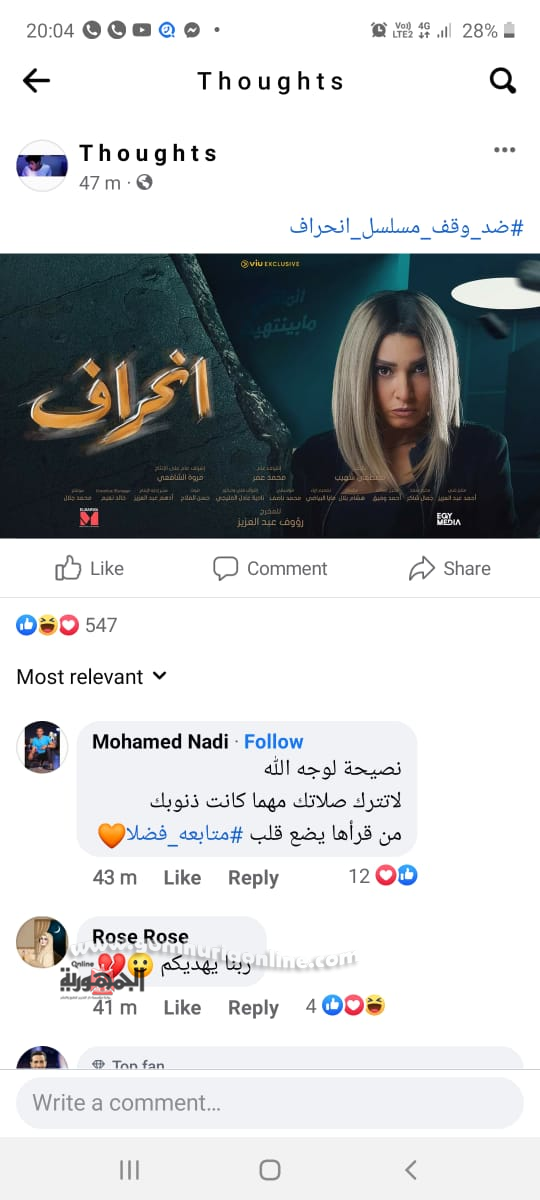
Task: Expand the Most relevant sorting dropdown
Action: (91, 677)
